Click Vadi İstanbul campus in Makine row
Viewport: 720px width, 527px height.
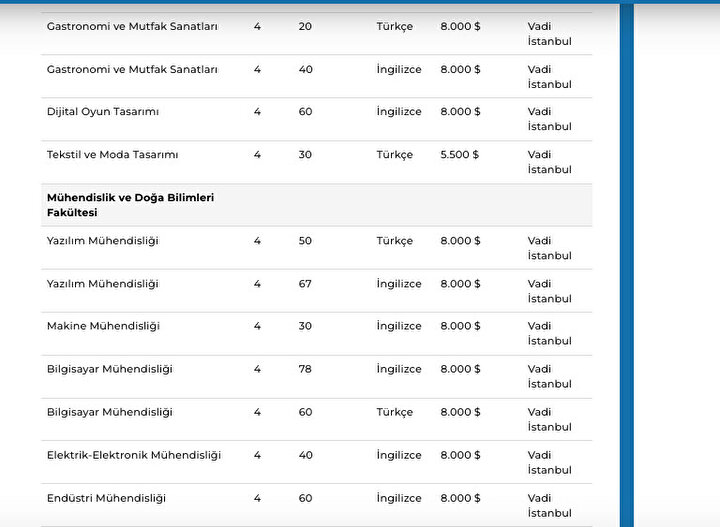pos(549,333)
